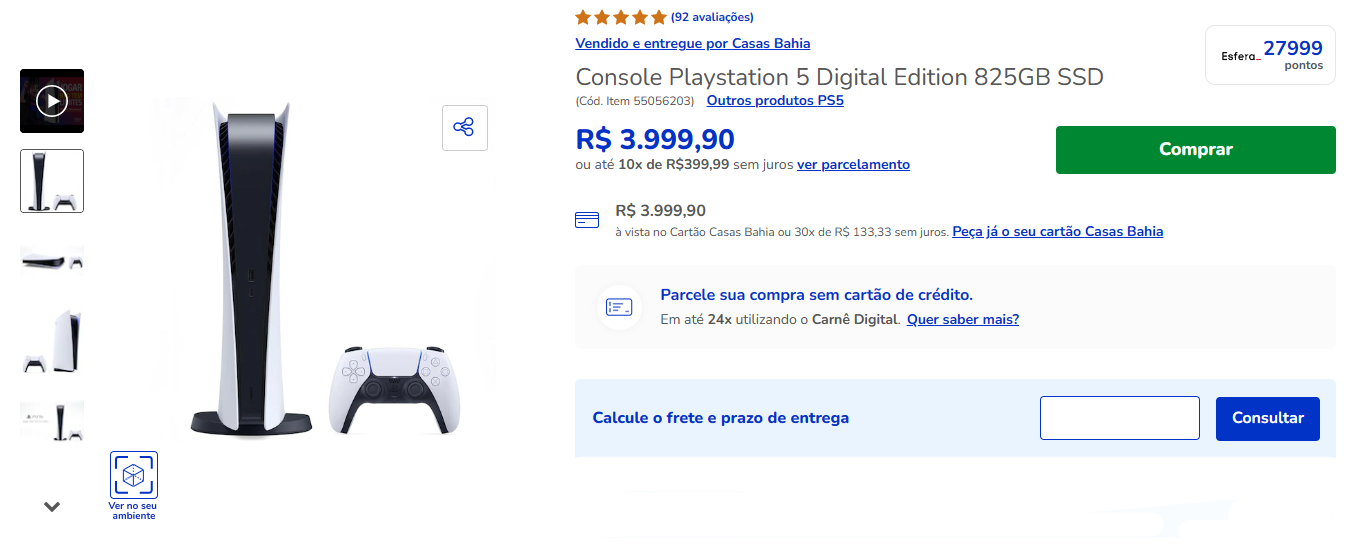Expand more thumbnails with down chevron
The height and width of the screenshot is (548, 1361).
(52, 507)
